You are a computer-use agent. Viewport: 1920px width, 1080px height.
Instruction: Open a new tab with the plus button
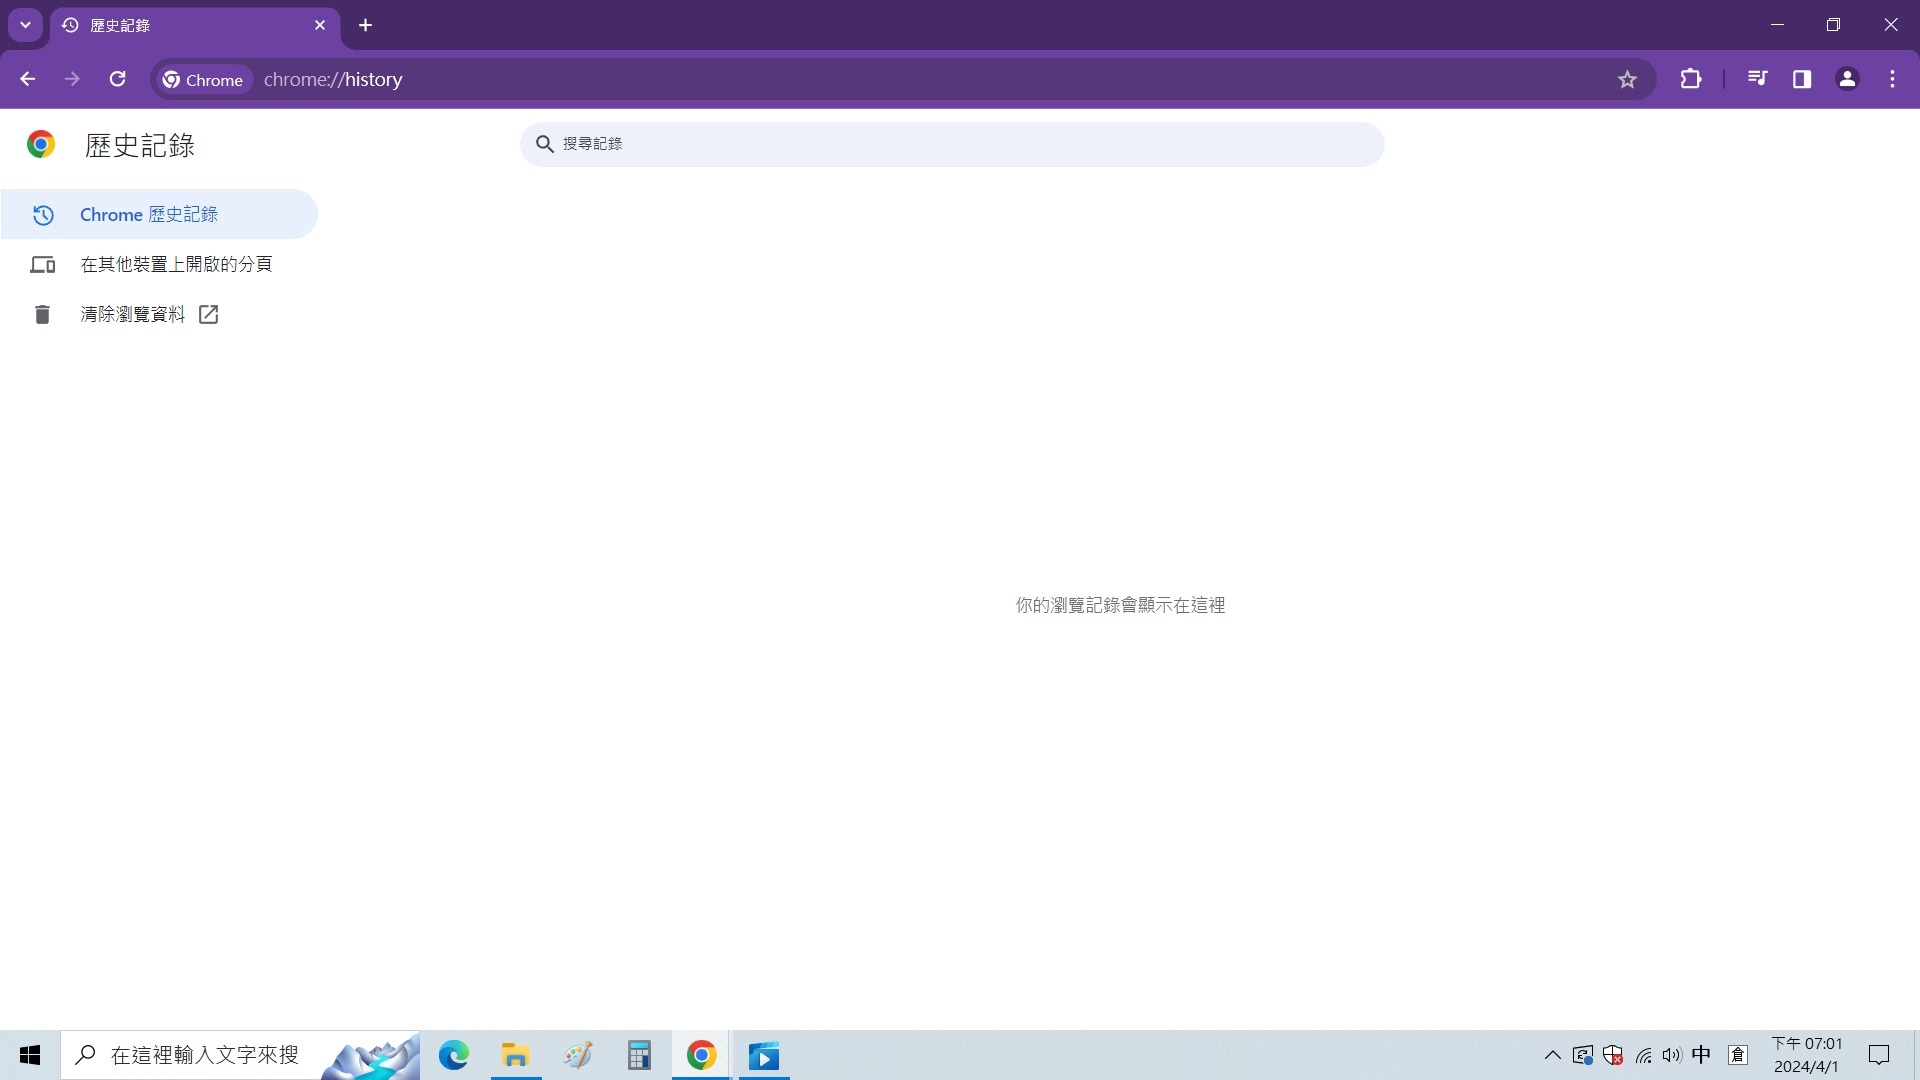tap(364, 25)
